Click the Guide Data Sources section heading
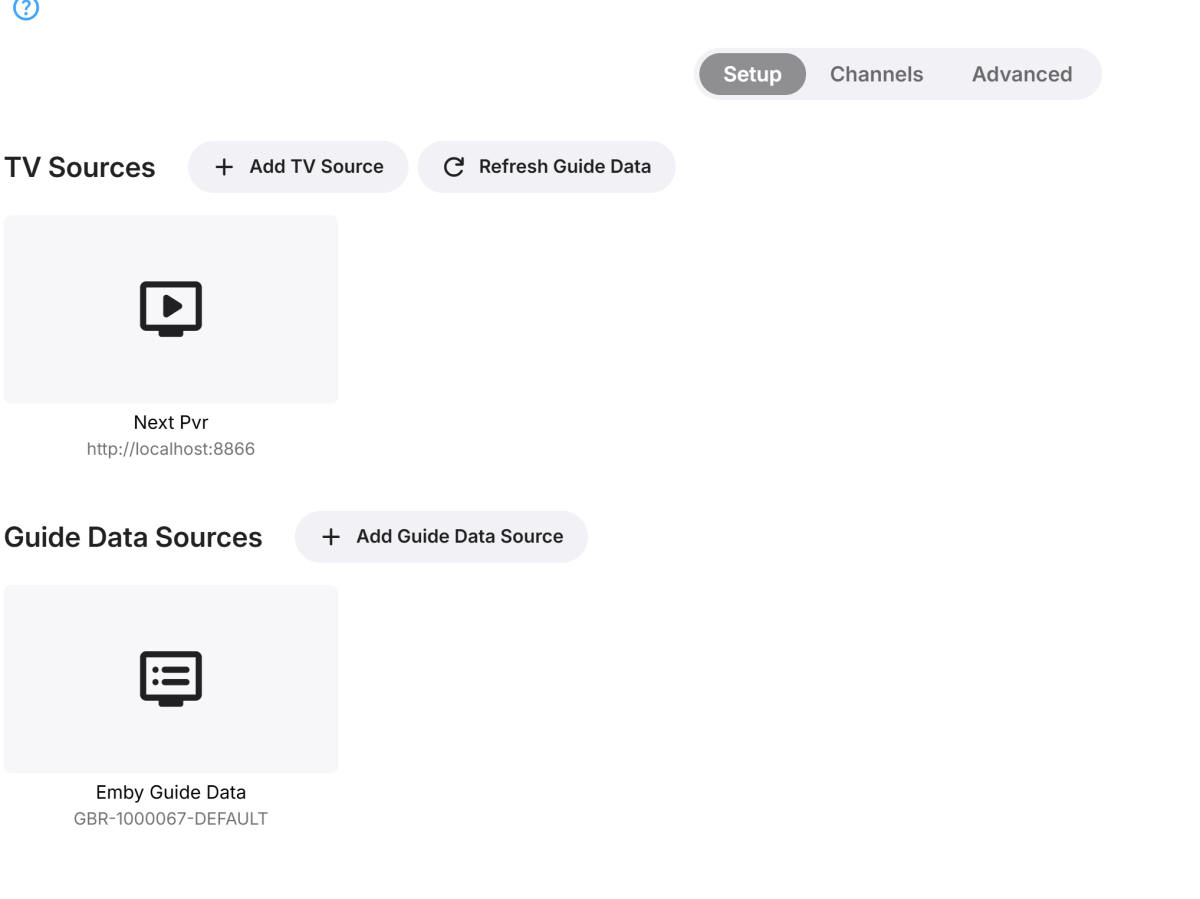This screenshot has height=899, width=1200. [133, 538]
